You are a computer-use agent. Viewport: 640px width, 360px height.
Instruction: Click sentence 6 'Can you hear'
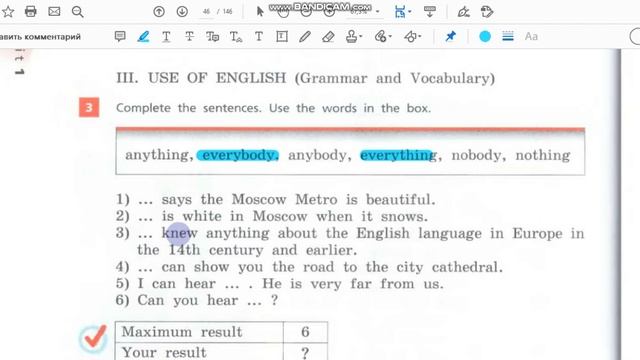pos(197,300)
